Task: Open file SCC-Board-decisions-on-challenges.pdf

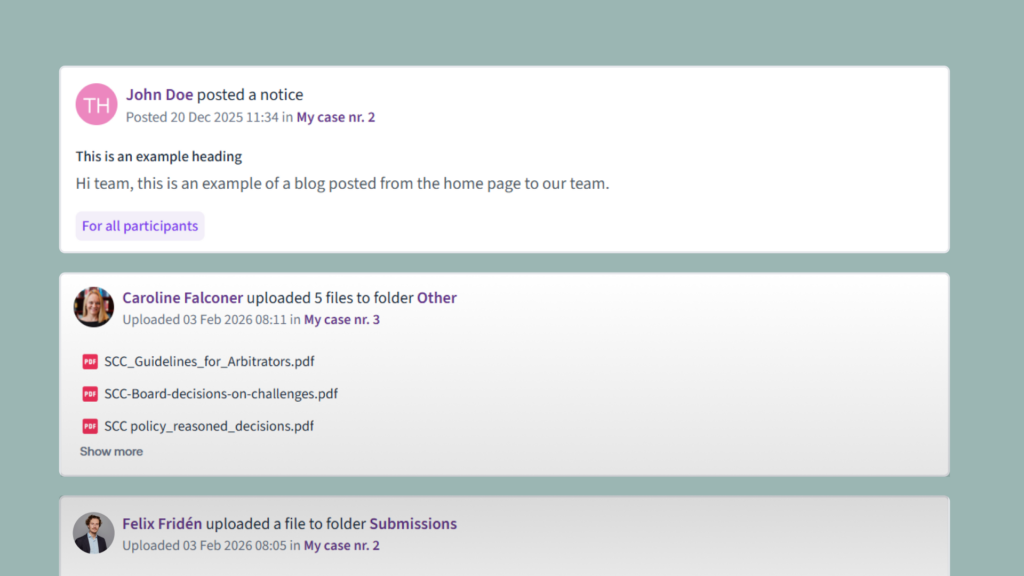Action: [x=221, y=394]
